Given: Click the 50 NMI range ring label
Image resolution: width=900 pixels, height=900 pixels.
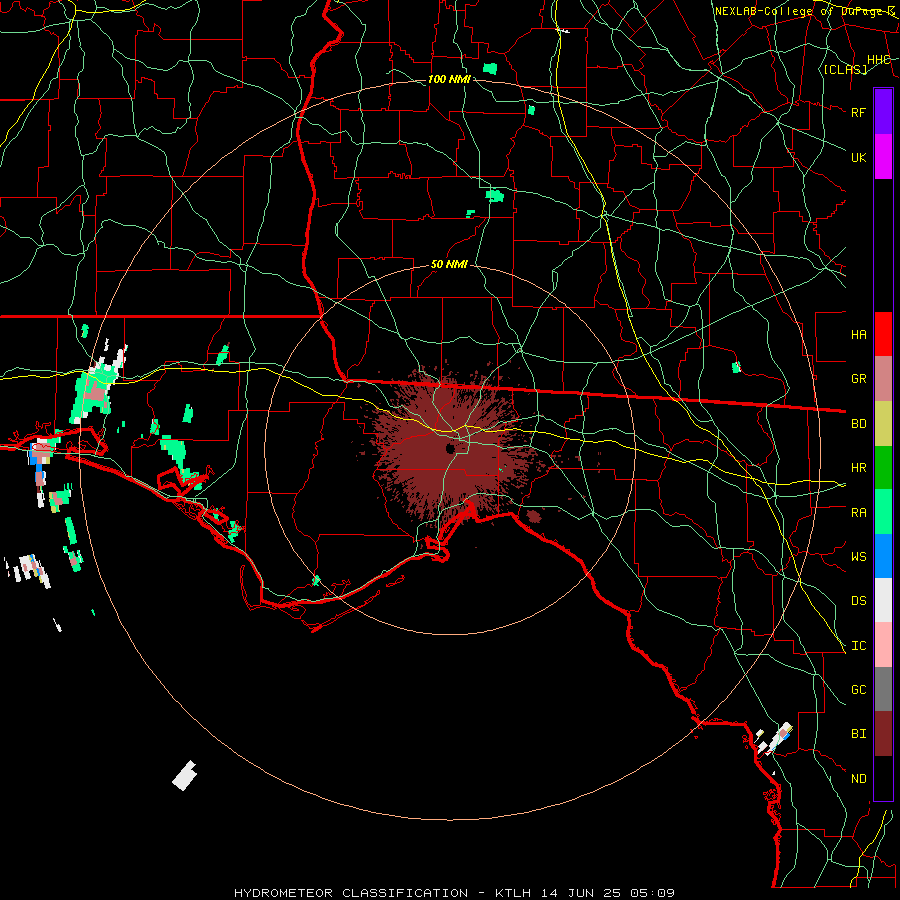Looking at the screenshot, I should click(449, 264).
